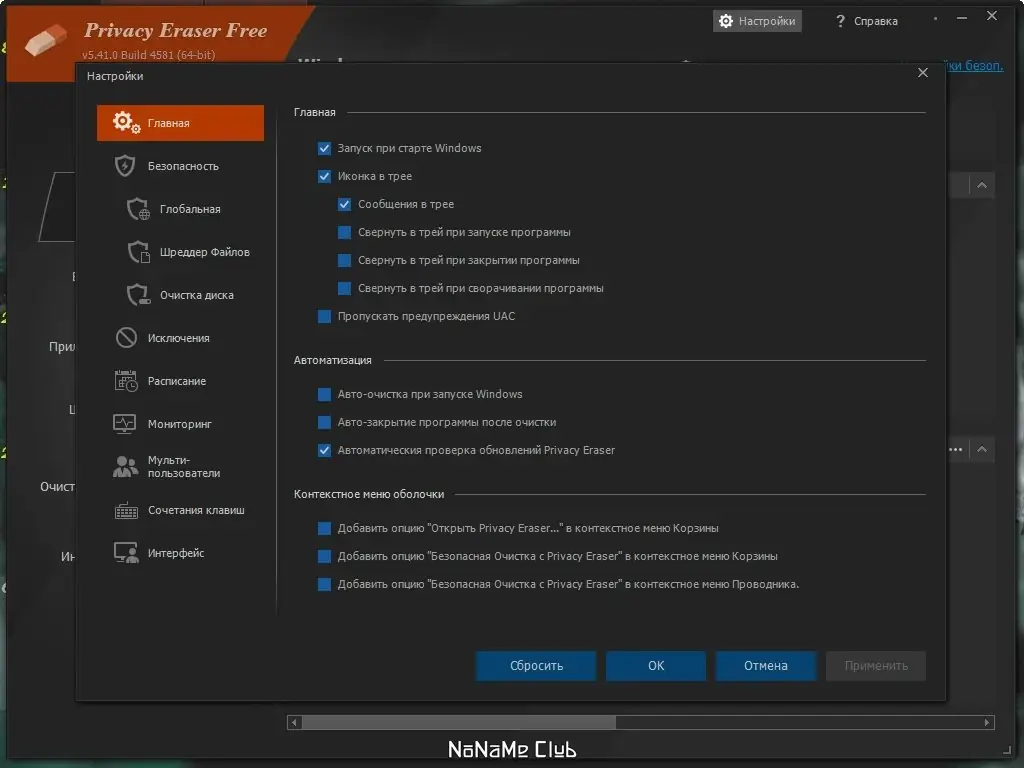Collapse the lower section chevron in main window
The height and width of the screenshot is (768, 1024).
pos(982,449)
